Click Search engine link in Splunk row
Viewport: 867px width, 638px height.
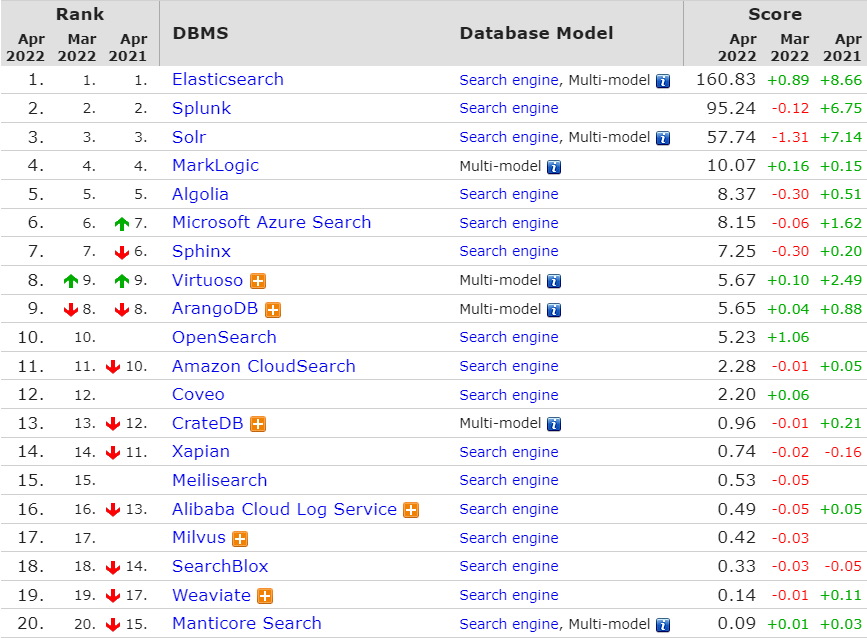pos(509,108)
